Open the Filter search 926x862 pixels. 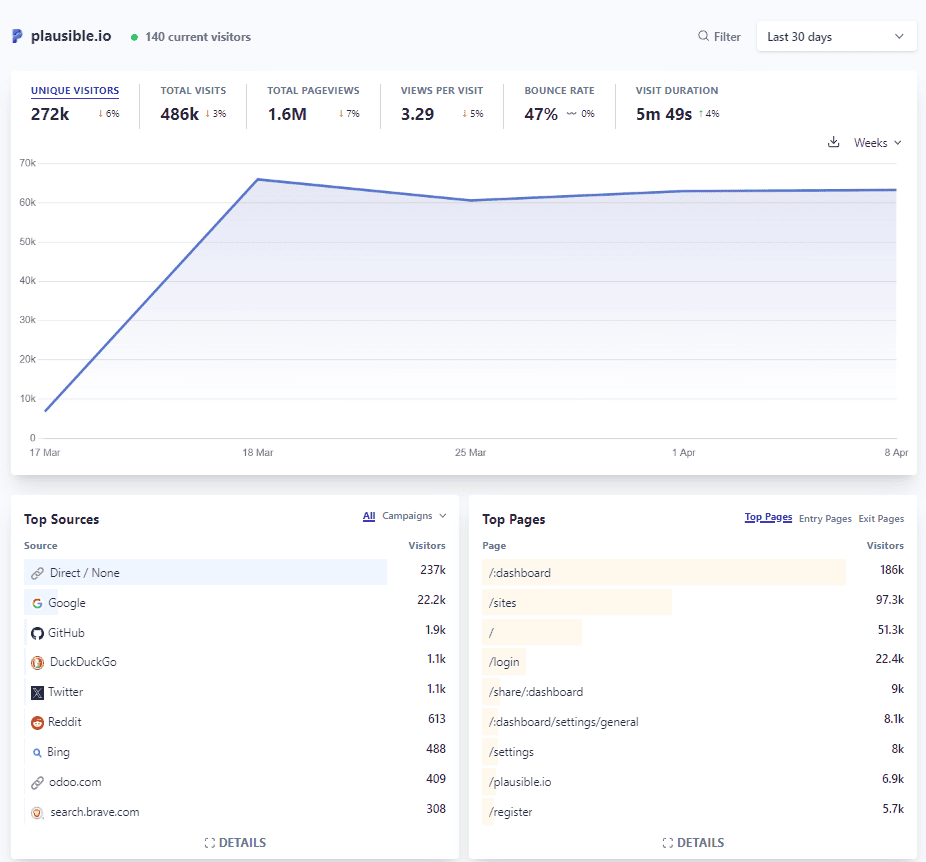(x=718, y=35)
